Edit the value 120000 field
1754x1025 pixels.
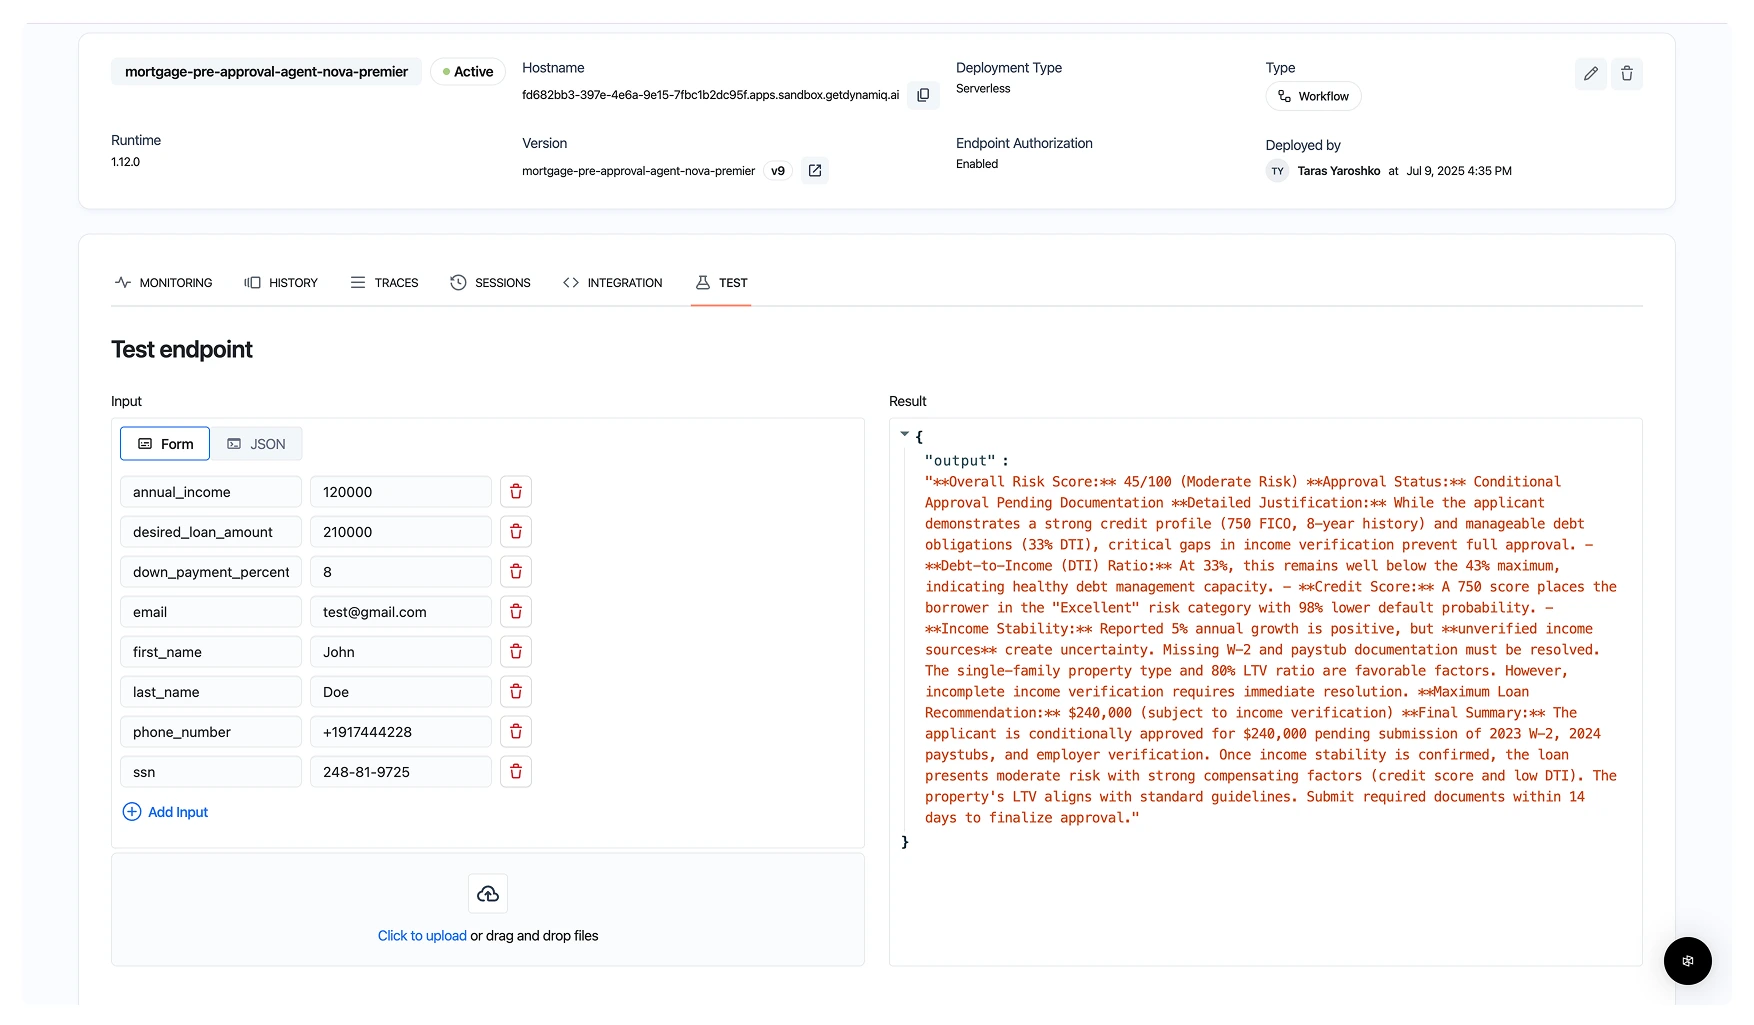tap(401, 492)
